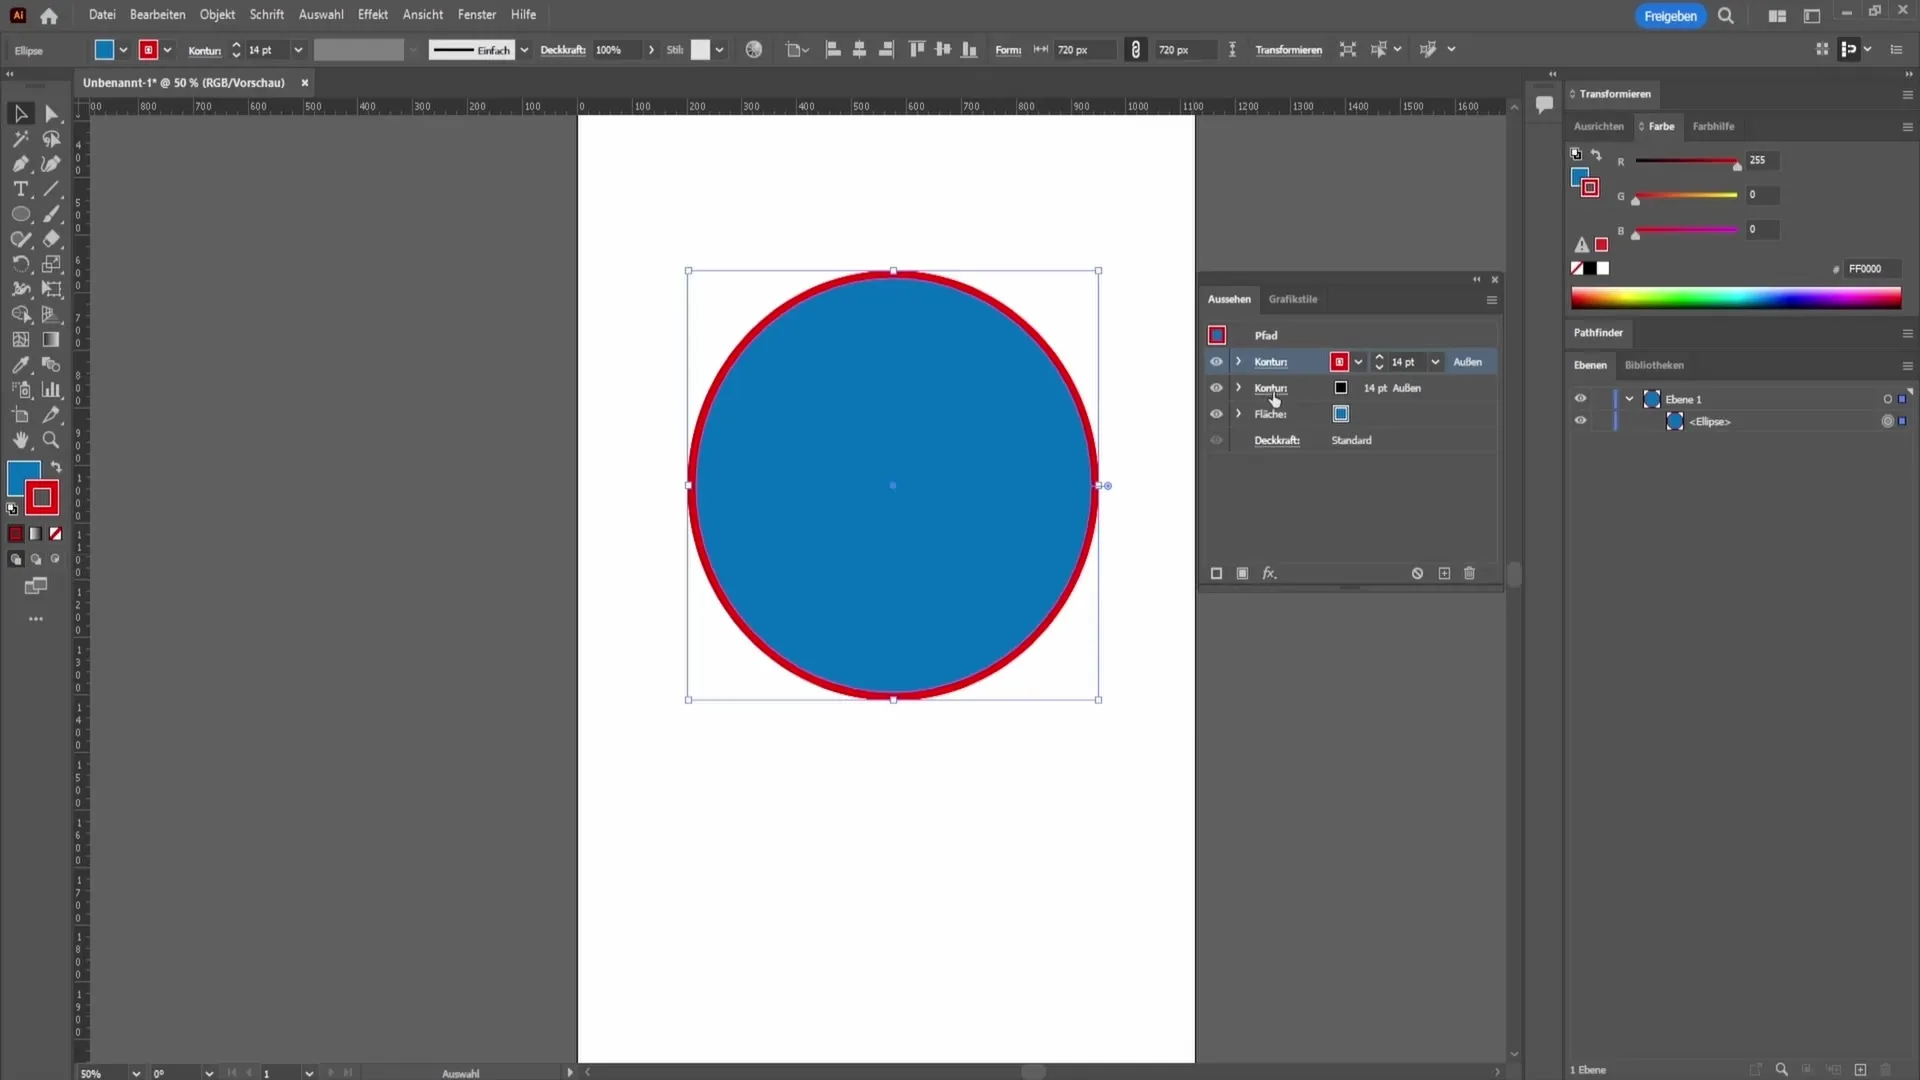Select the Type tool
Viewport: 1920px width, 1080px height.
tap(20, 189)
